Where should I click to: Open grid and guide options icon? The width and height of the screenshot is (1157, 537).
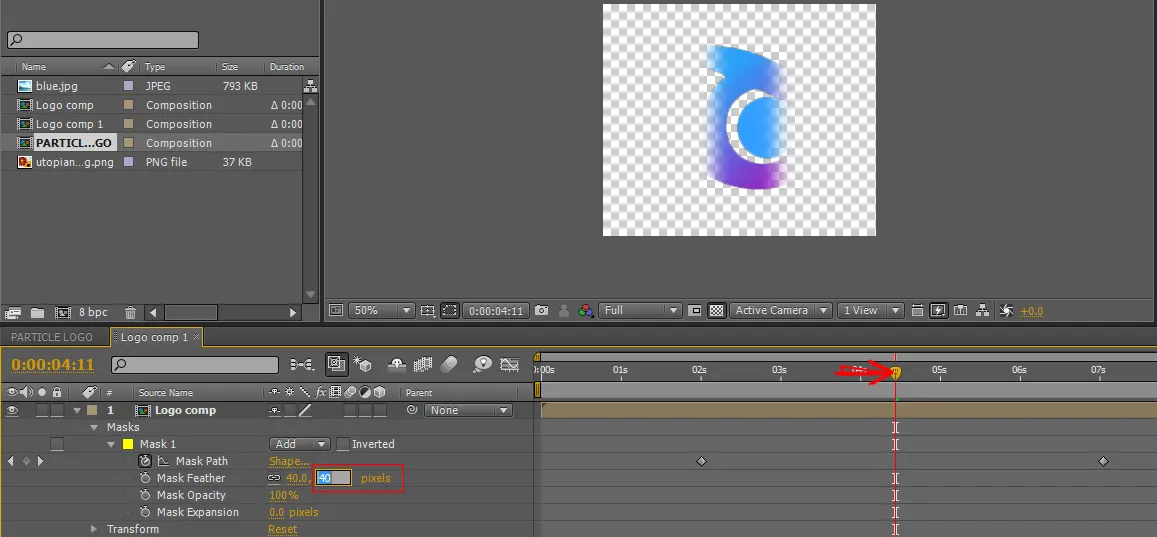[427, 311]
